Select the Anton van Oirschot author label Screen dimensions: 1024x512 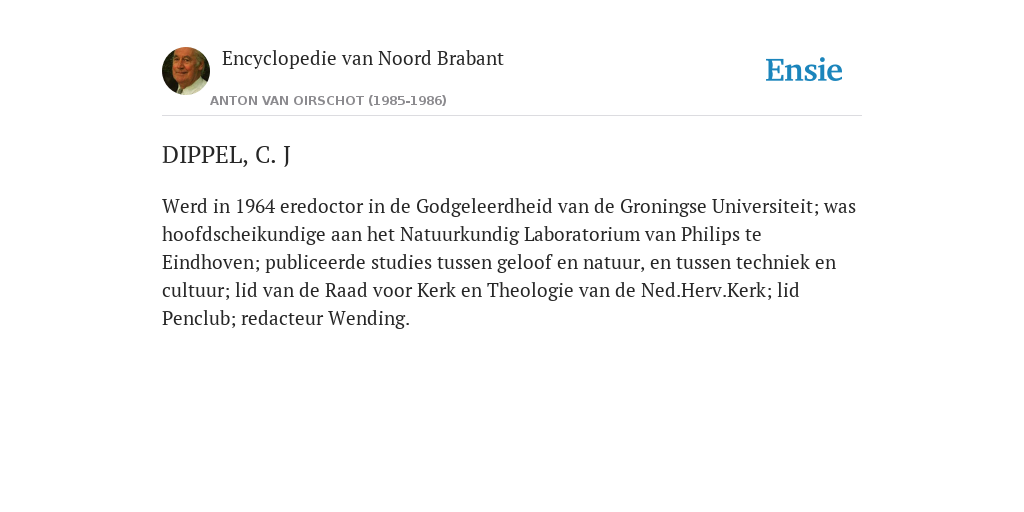(x=328, y=101)
